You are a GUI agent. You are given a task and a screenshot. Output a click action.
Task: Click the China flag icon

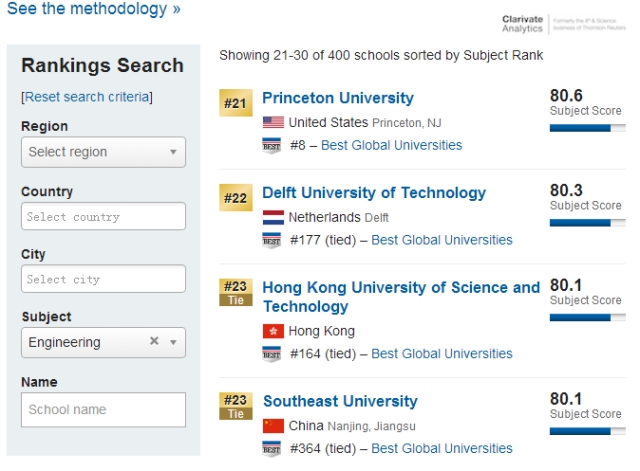[x=273, y=426]
